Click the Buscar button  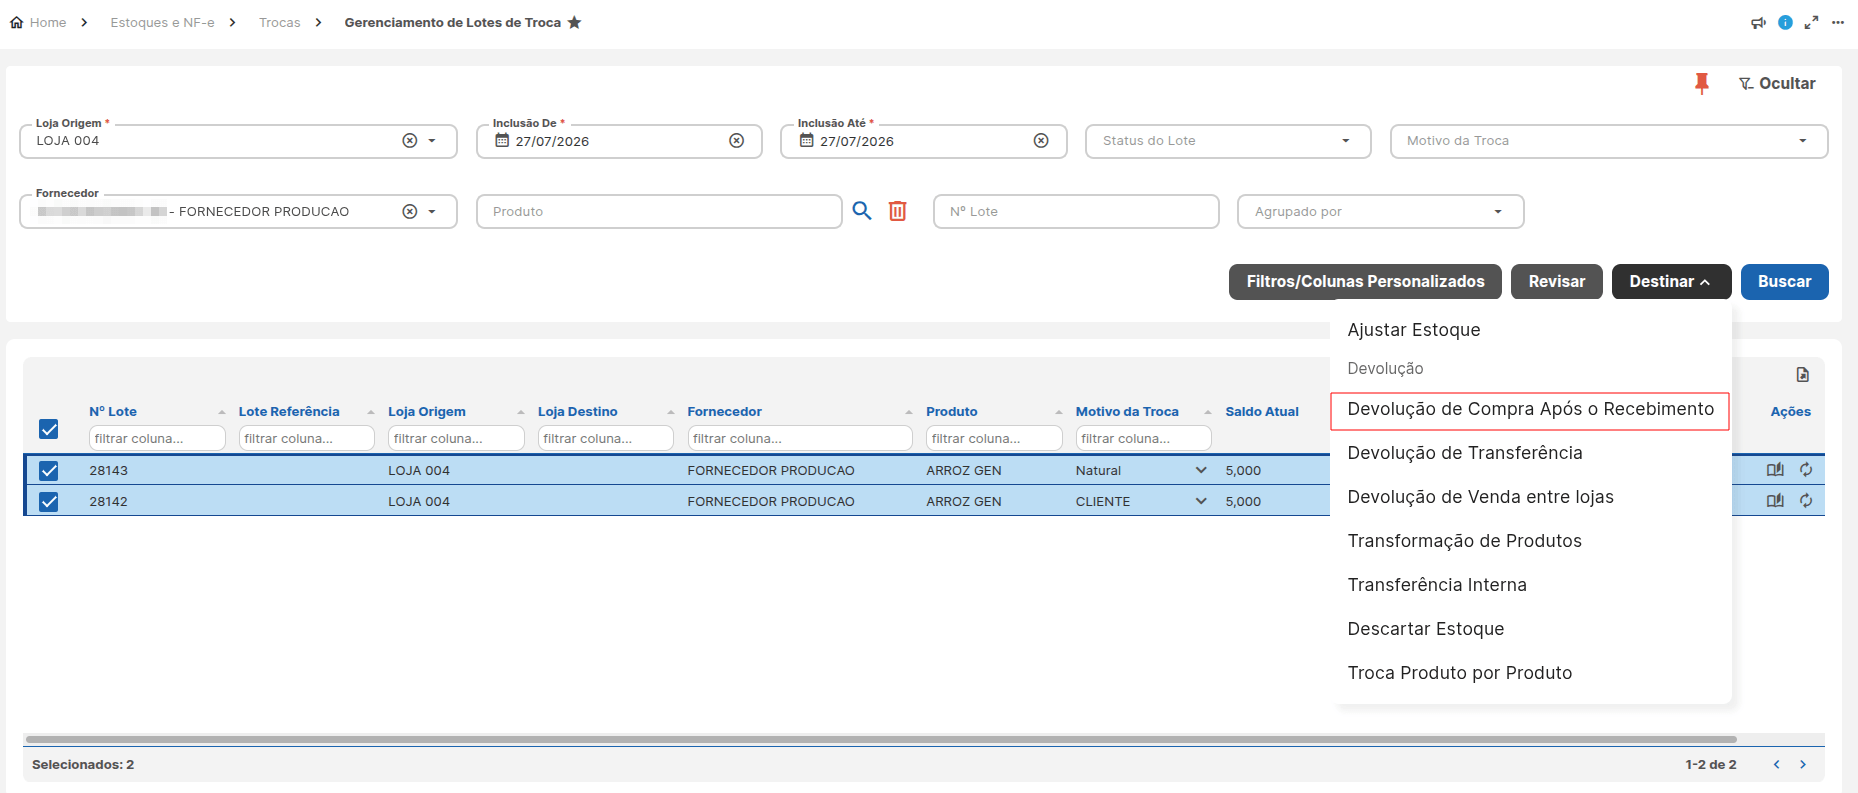1784,282
